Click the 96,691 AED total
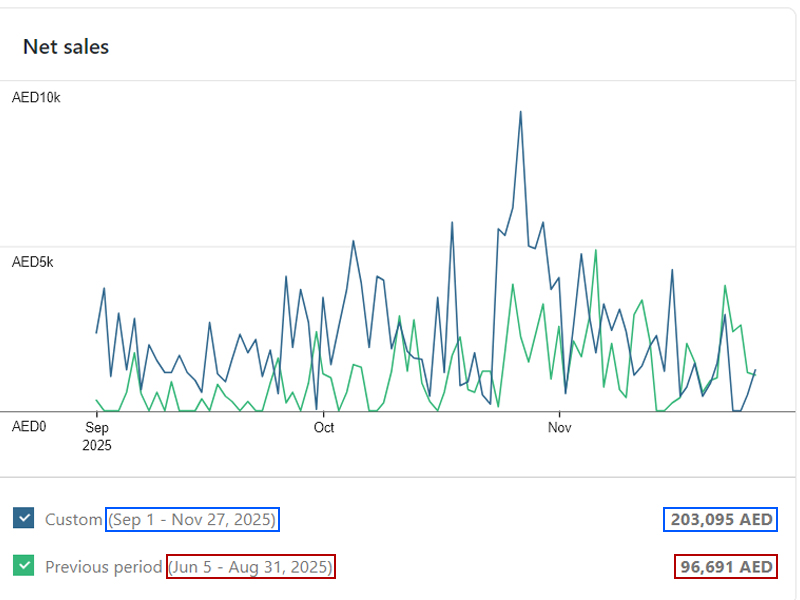The height and width of the screenshot is (600, 800). coord(726,567)
